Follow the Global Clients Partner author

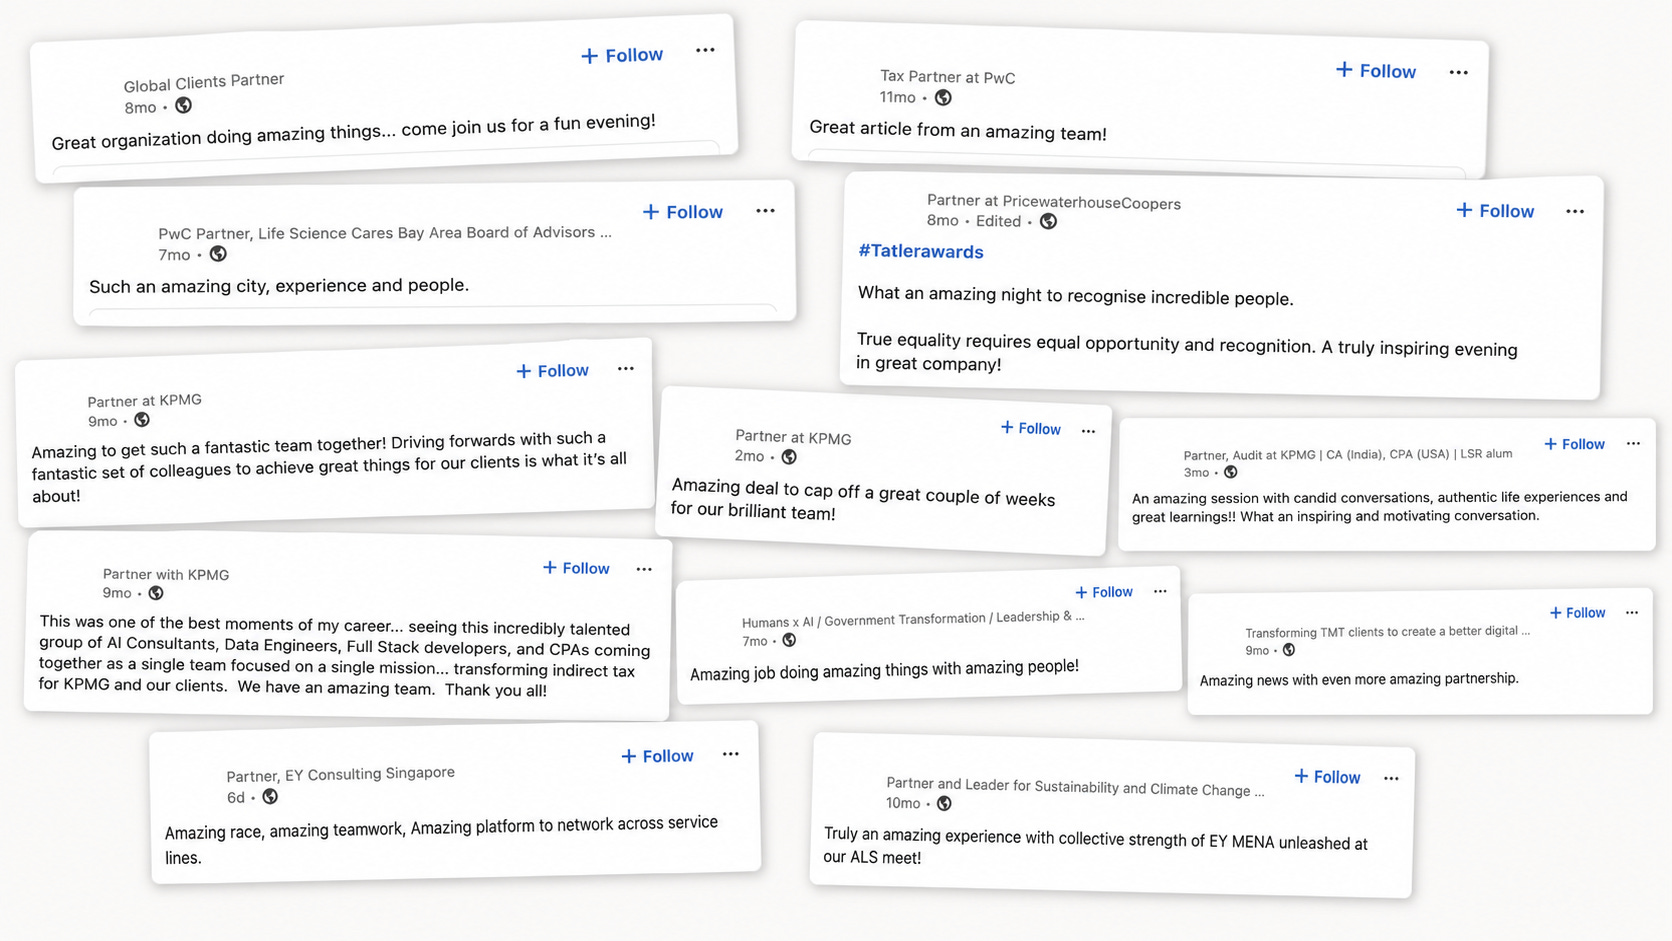tap(622, 55)
